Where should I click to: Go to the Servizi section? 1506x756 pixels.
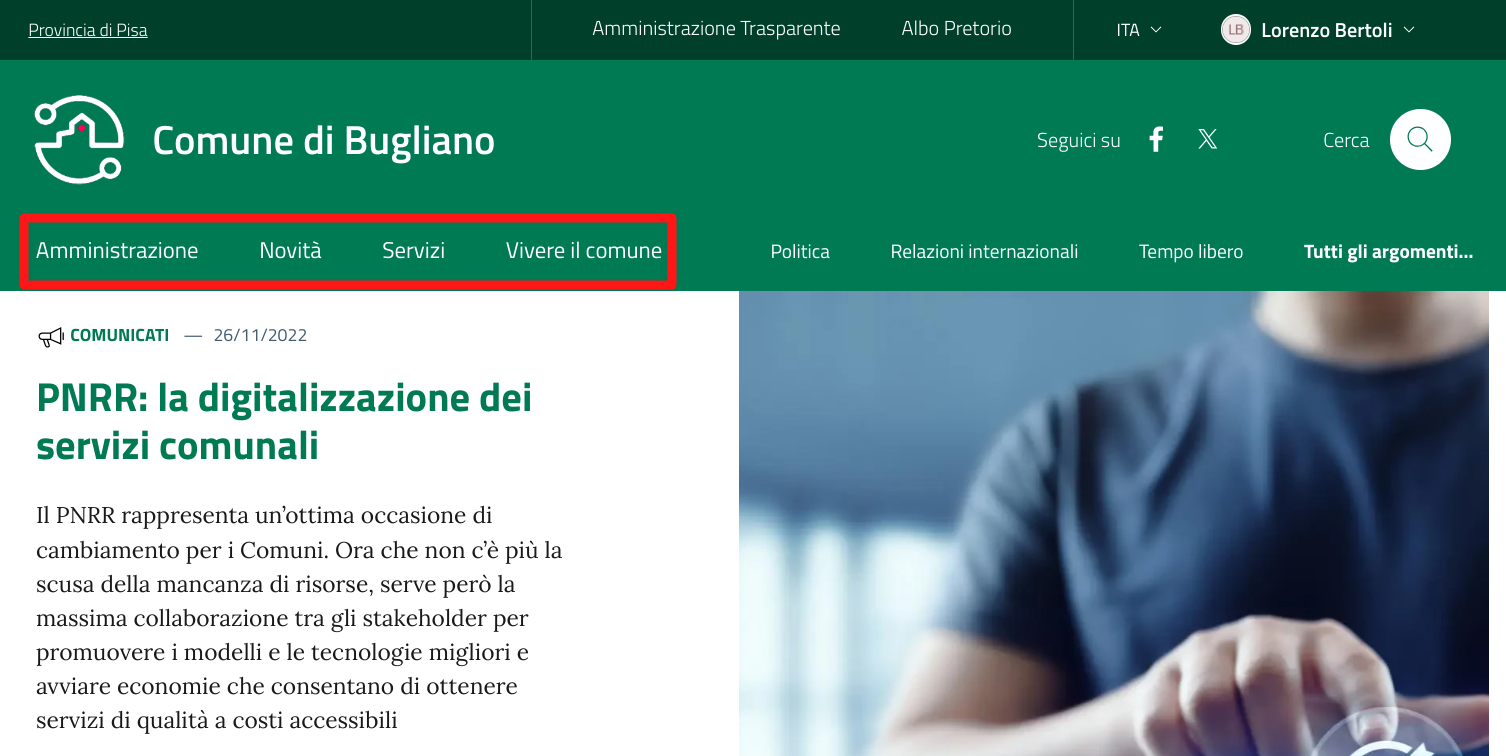tap(413, 250)
